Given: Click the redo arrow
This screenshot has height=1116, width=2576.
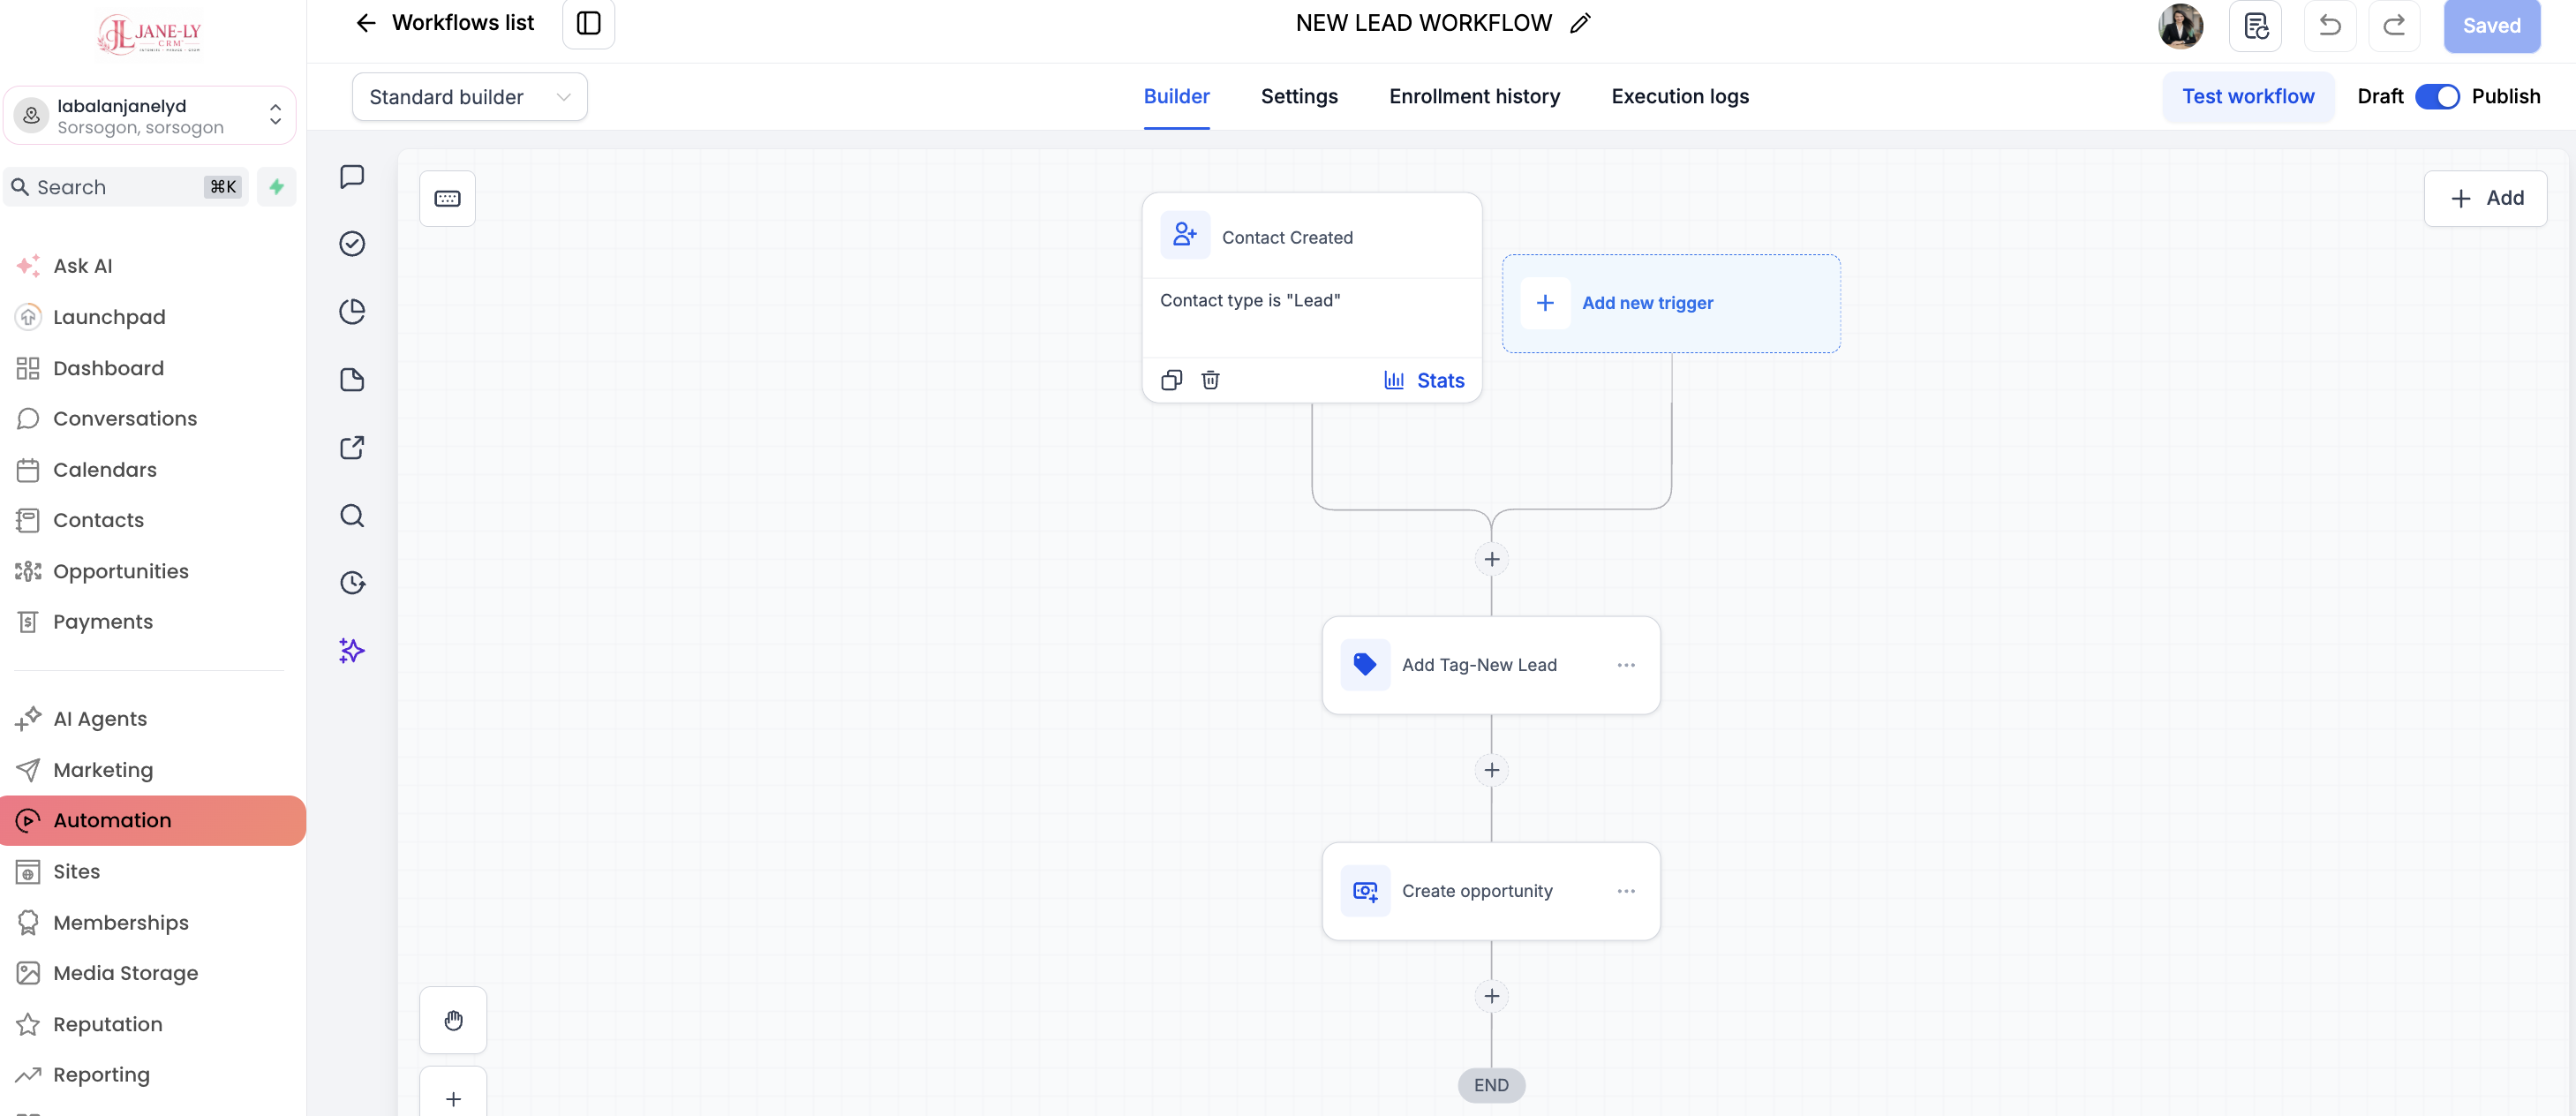Looking at the screenshot, I should [2394, 26].
